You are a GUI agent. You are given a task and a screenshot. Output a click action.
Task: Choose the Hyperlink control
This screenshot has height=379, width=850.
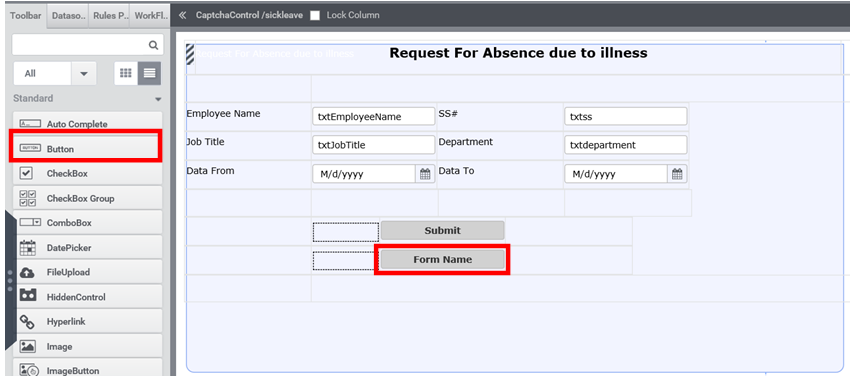point(87,322)
